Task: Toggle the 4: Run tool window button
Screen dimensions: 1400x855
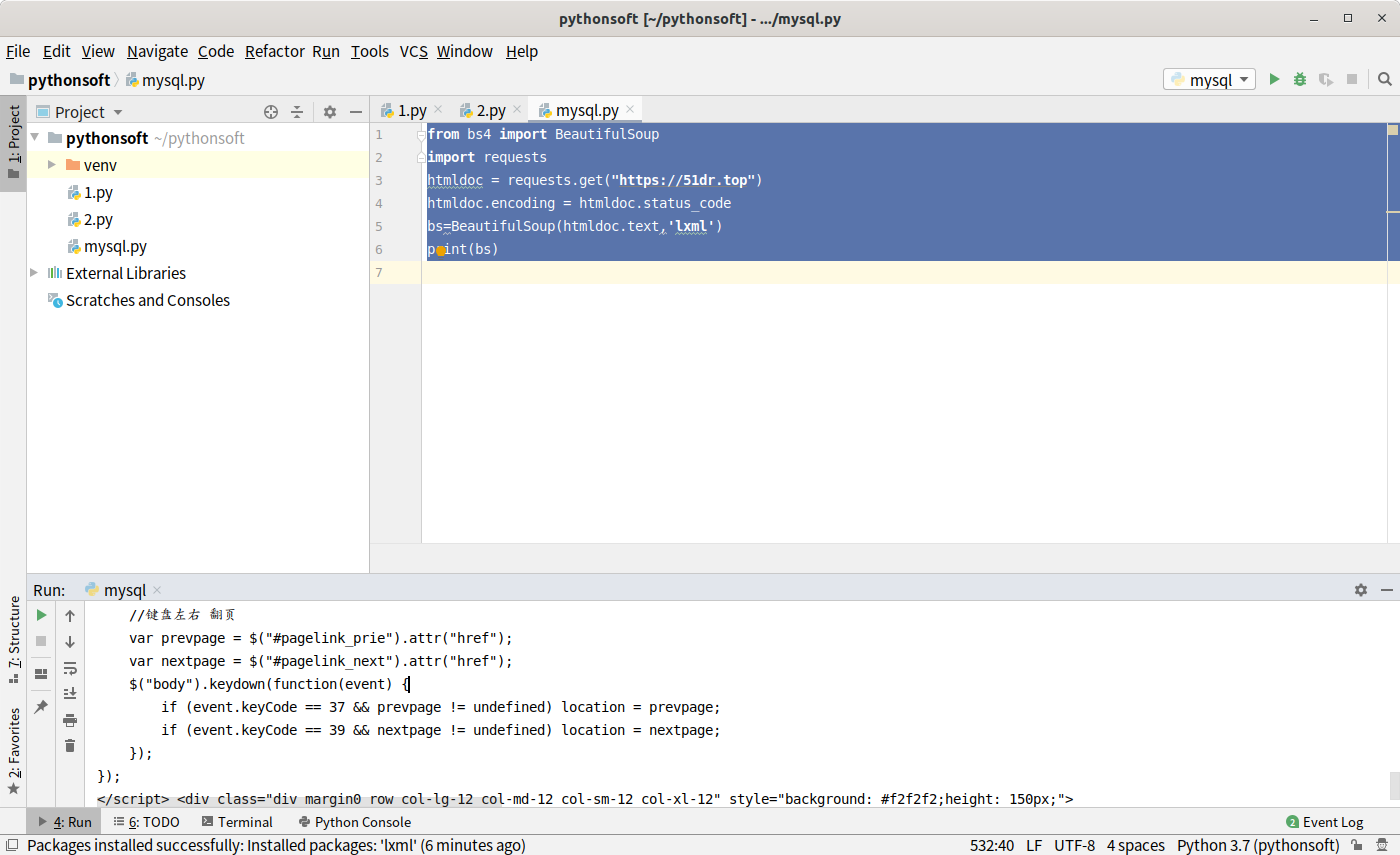Action: coord(64,822)
